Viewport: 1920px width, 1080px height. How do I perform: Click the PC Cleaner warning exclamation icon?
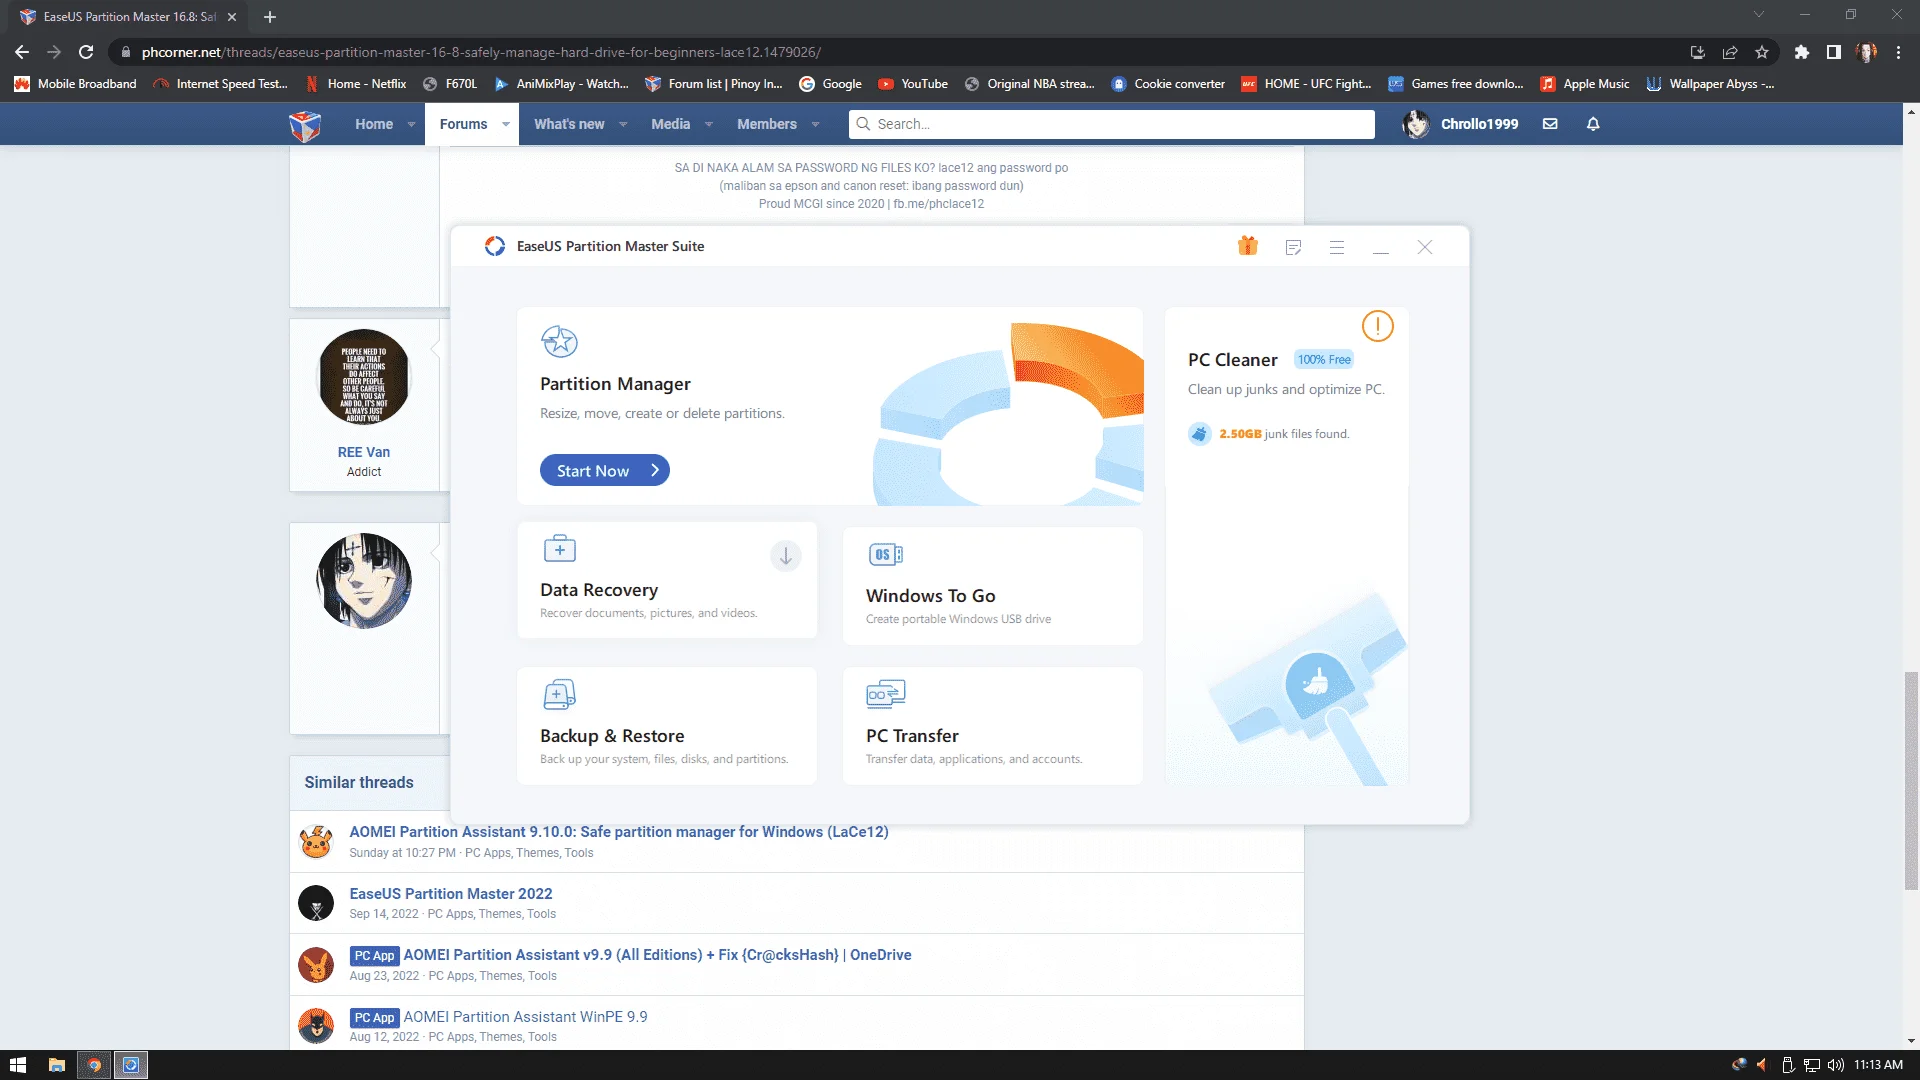click(x=1377, y=326)
